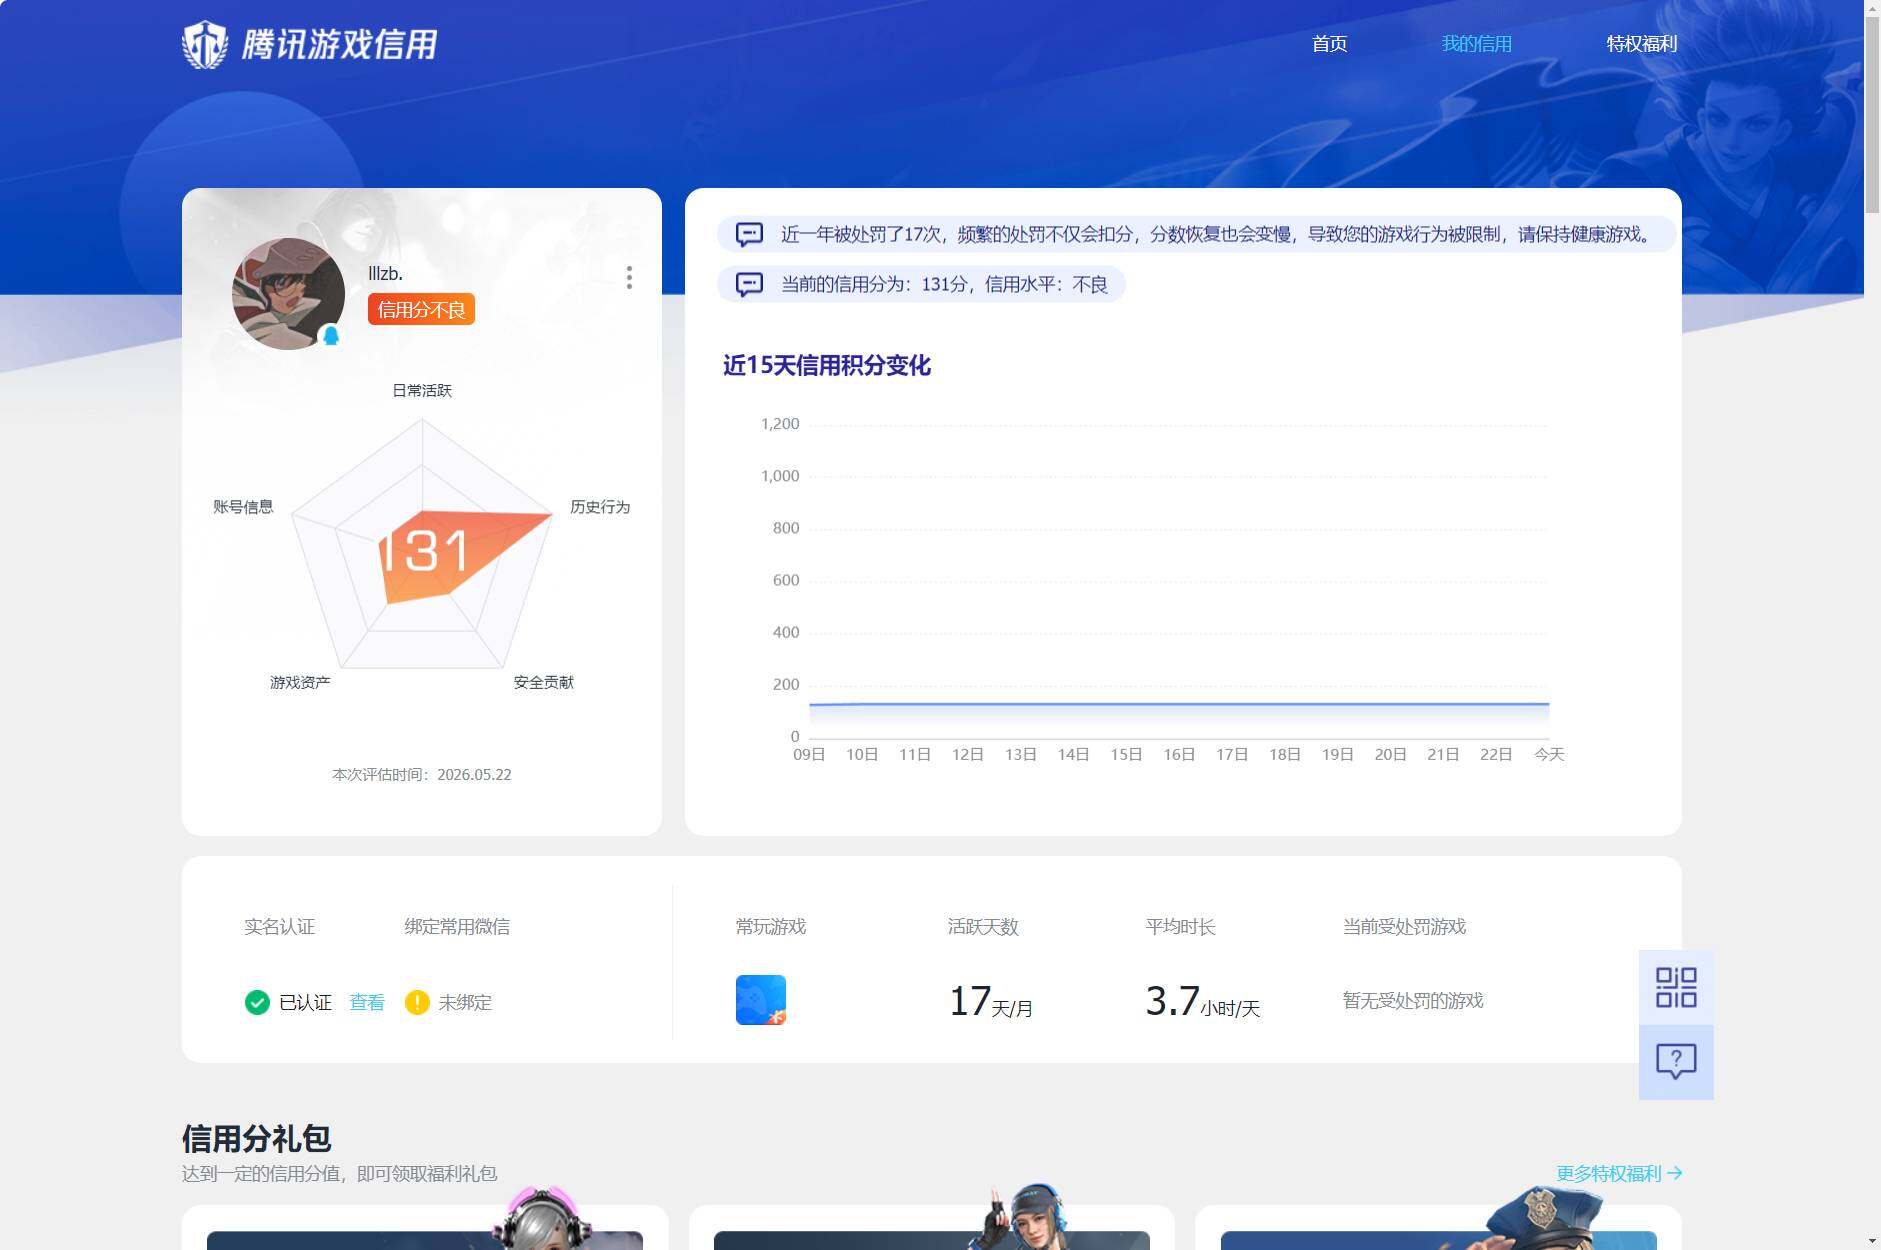Open 更多特权福利 link
Image resolution: width=1881 pixels, height=1250 pixels.
(x=1619, y=1173)
